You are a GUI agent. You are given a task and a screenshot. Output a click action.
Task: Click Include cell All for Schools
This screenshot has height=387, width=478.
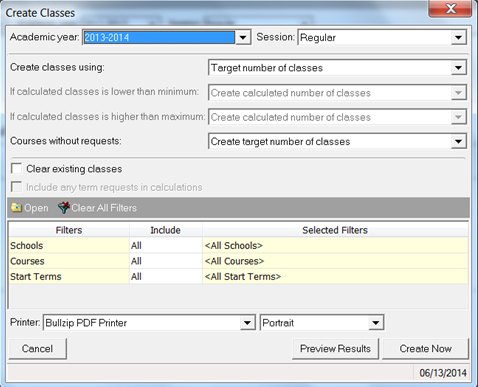[166, 246]
